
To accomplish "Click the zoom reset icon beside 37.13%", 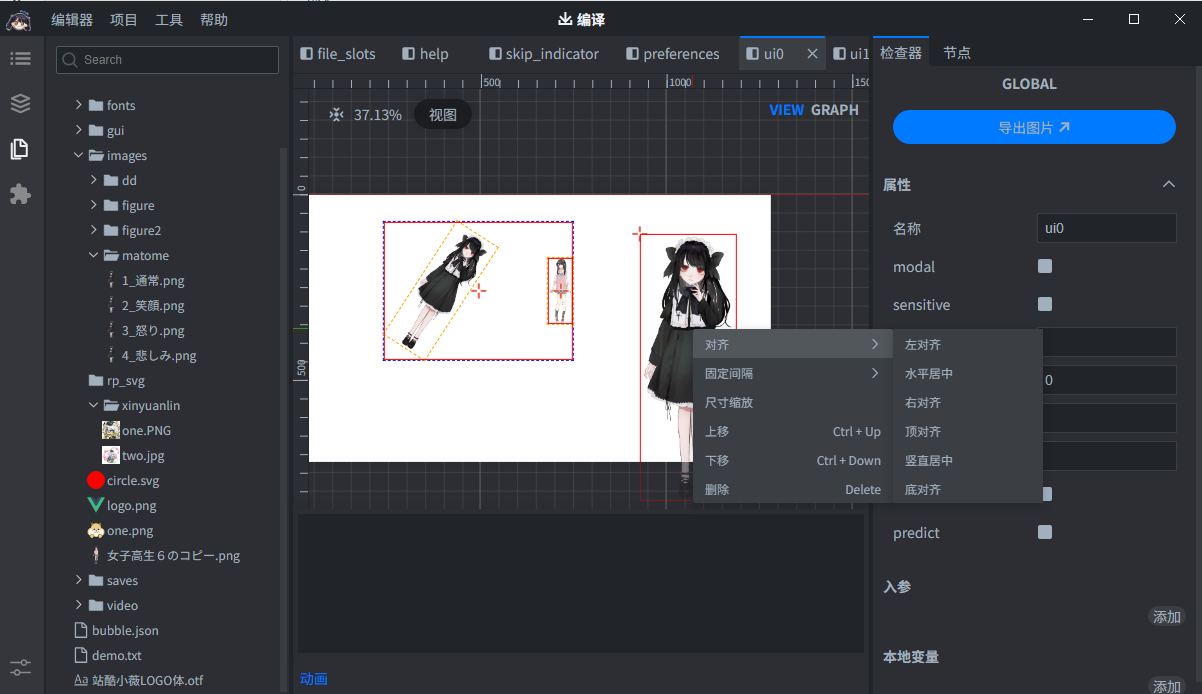I will click(x=337, y=115).
